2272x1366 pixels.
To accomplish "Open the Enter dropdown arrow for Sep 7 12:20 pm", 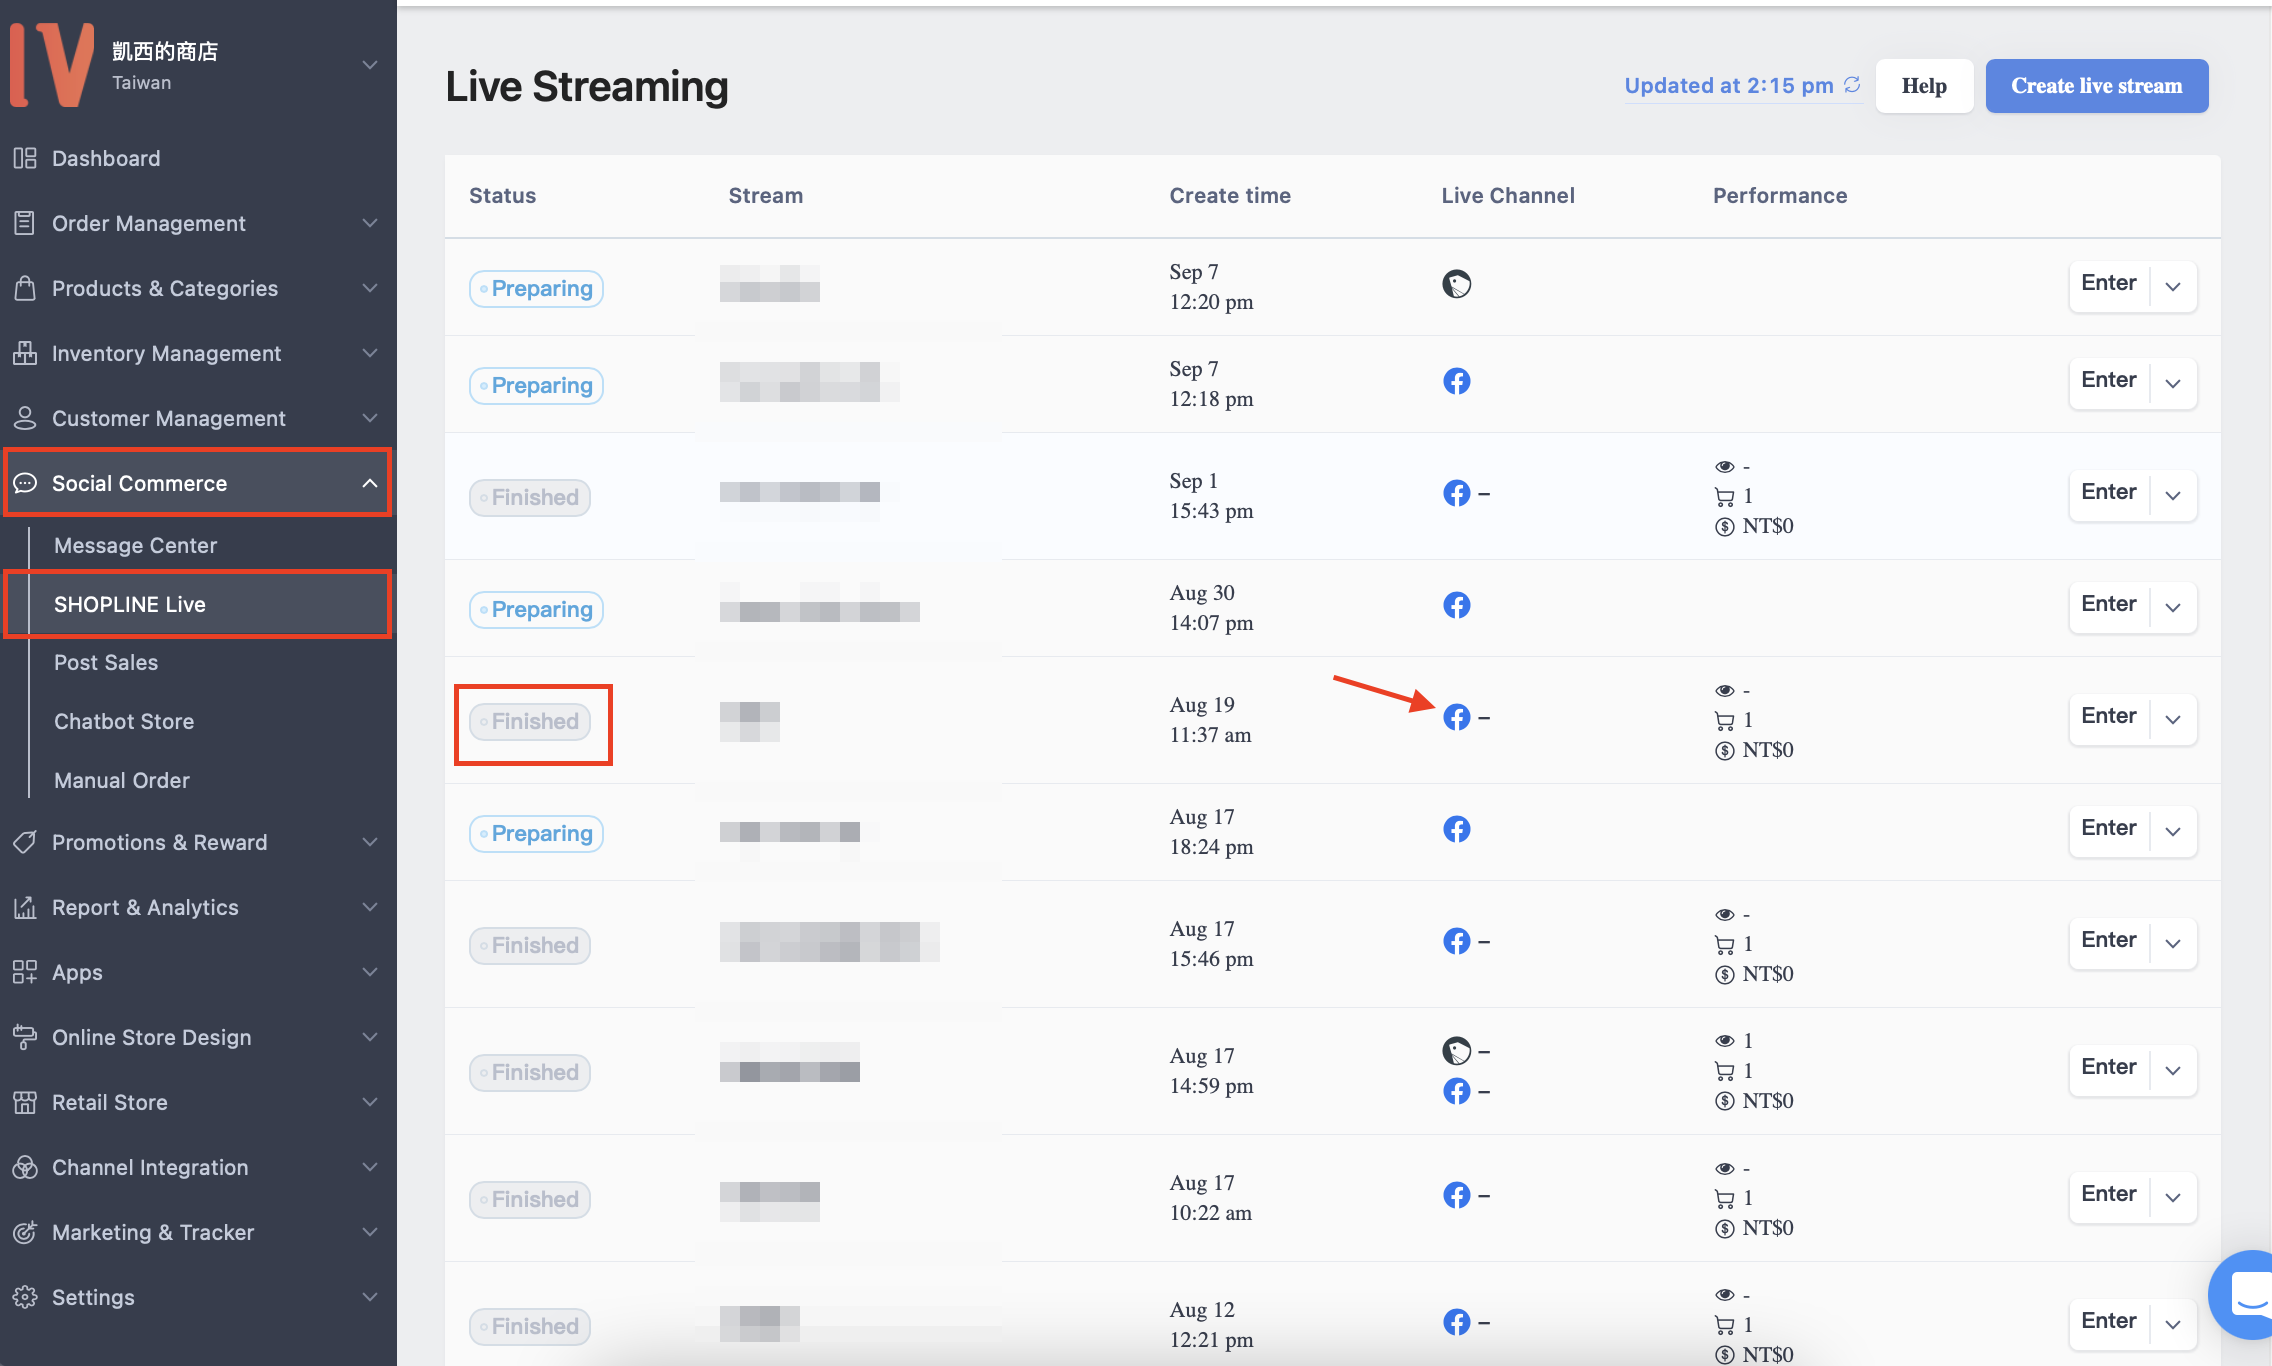I will 2173,287.
